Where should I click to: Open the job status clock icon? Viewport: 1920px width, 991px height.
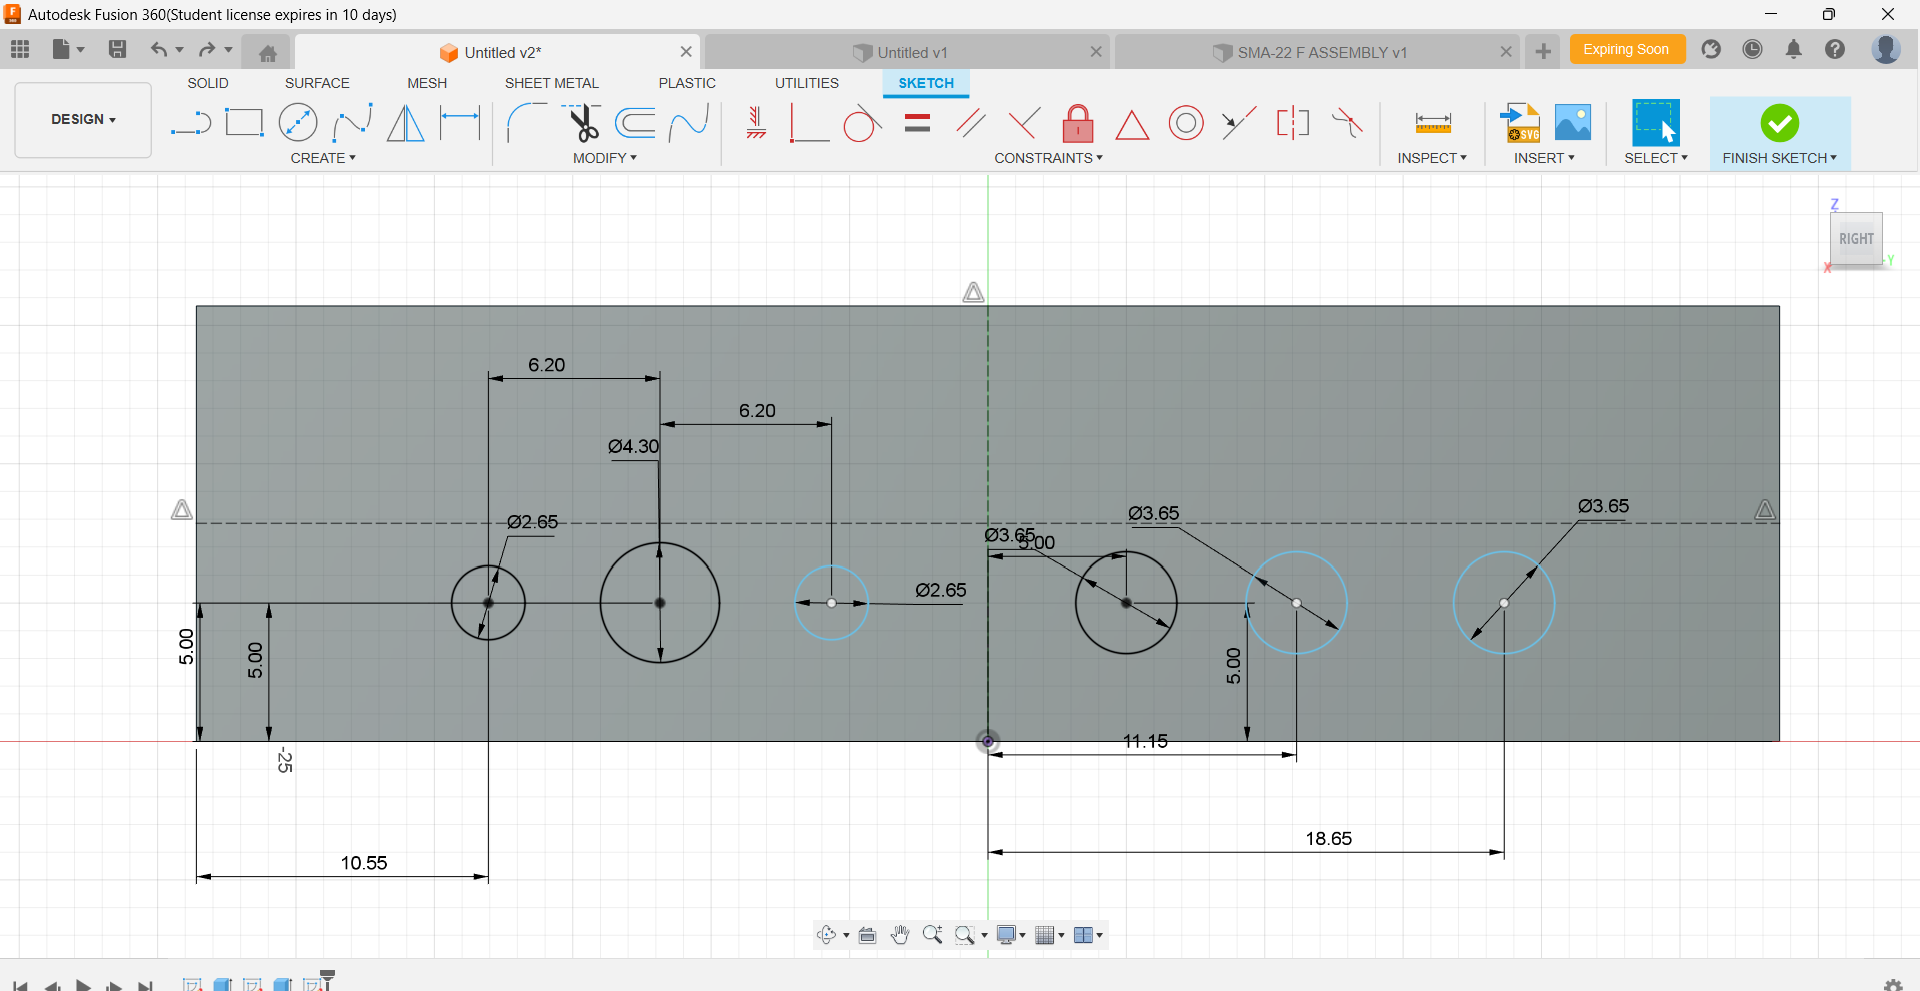pos(1752,49)
